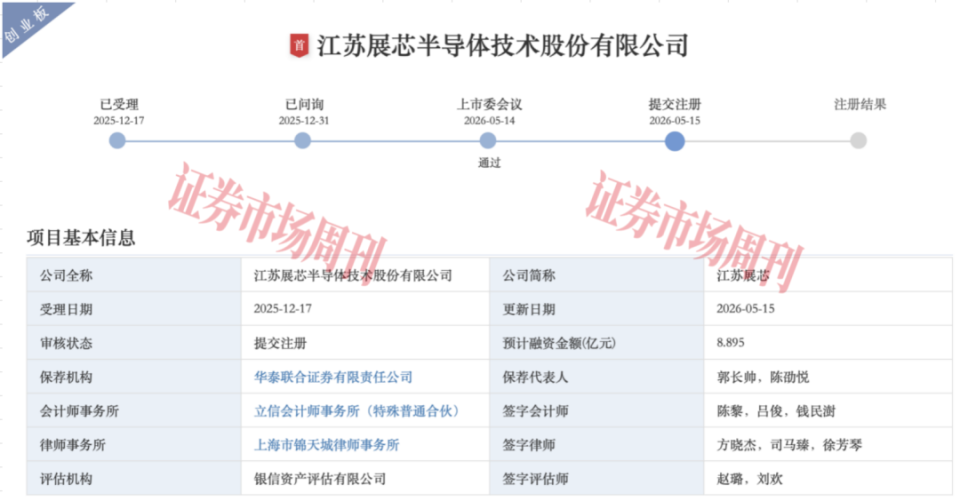Click the 保荐代表人 label cell
The image size is (960, 501).
coord(597,377)
